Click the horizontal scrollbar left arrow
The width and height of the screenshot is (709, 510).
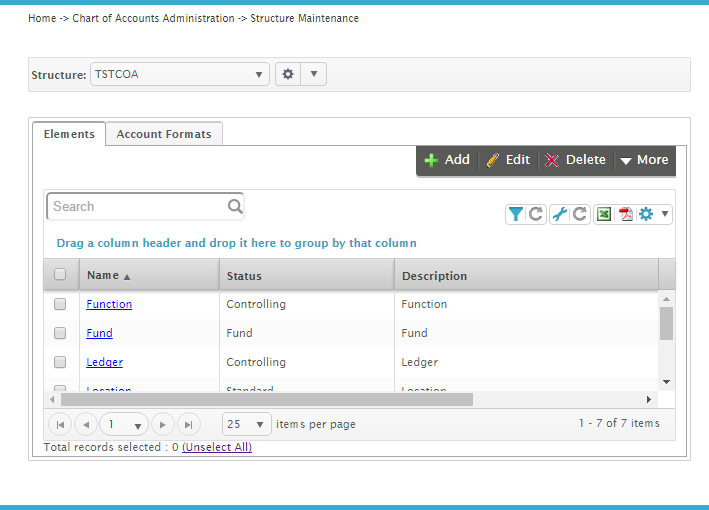coord(52,399)
